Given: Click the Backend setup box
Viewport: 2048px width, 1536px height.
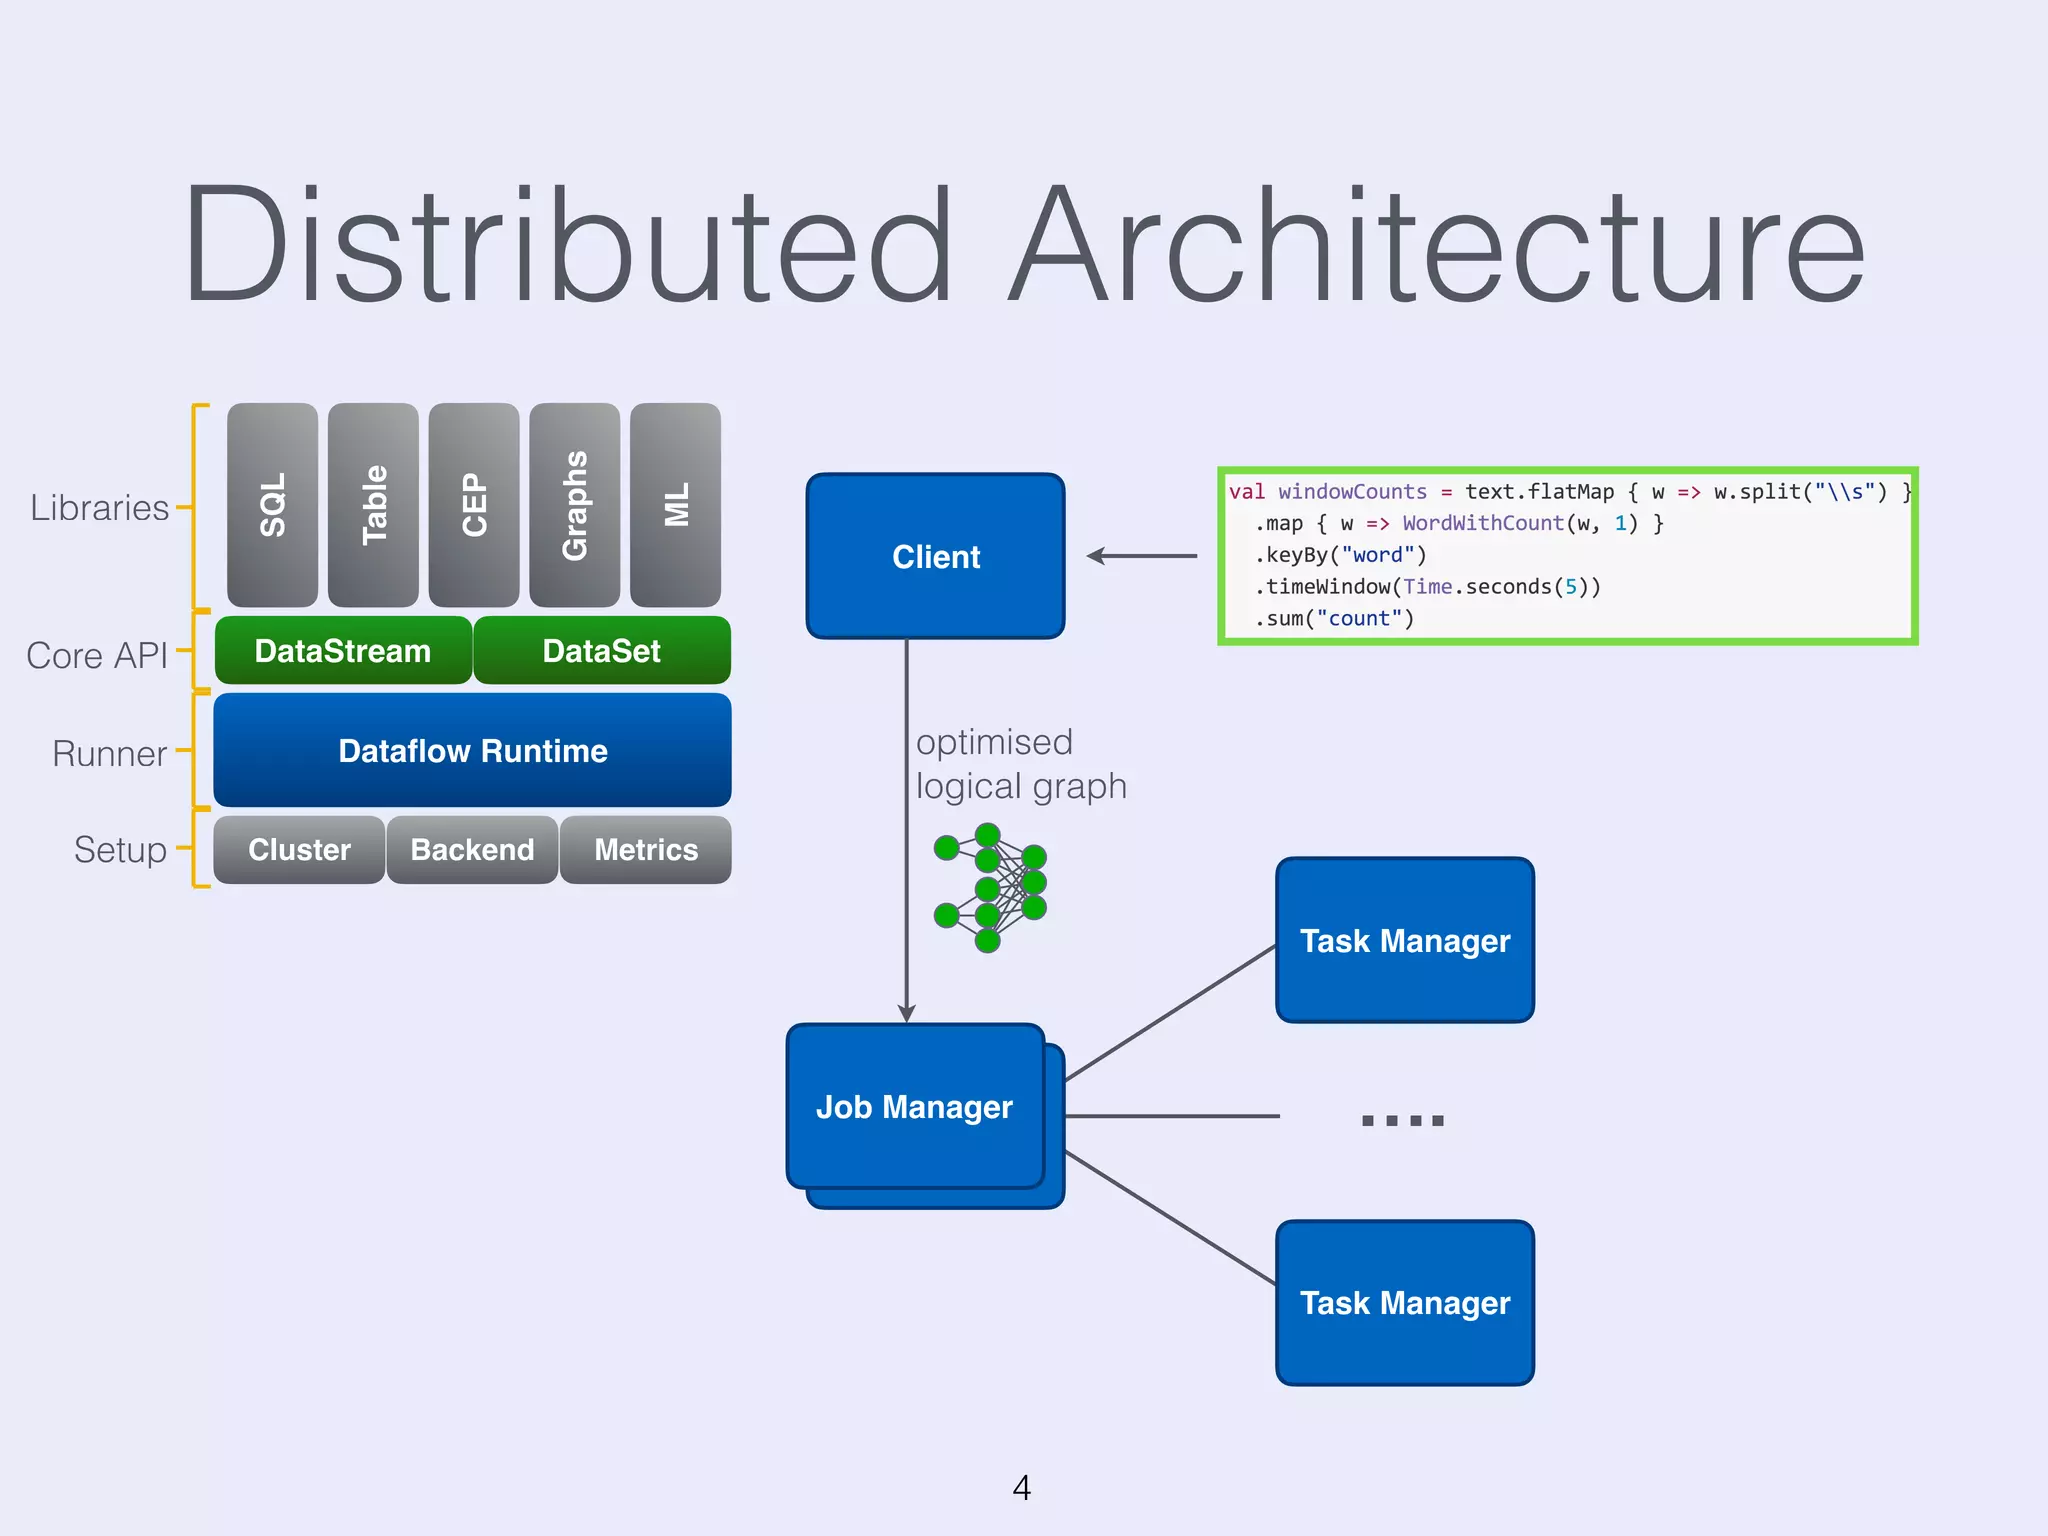Looking at the screenshot, I should (472, 850).
